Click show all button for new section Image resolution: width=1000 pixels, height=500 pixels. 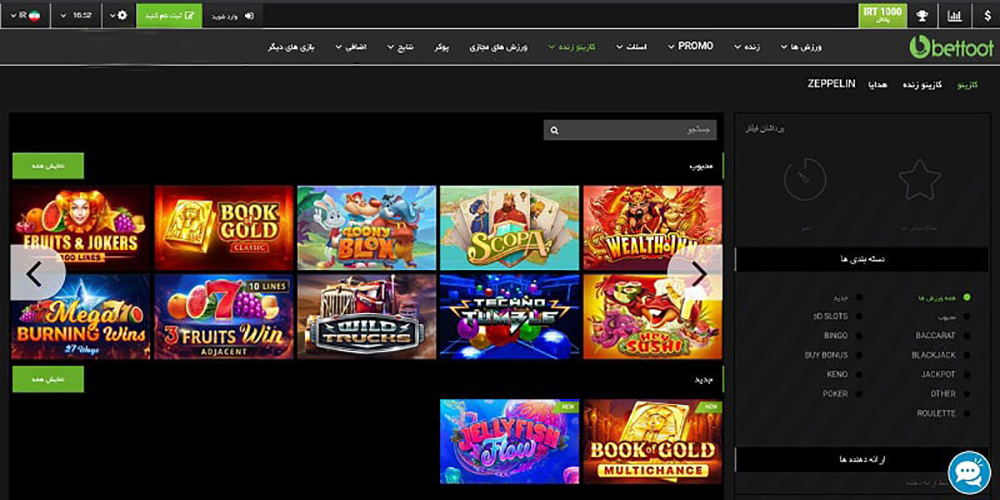pyautogui.click(x=48, y=379)
